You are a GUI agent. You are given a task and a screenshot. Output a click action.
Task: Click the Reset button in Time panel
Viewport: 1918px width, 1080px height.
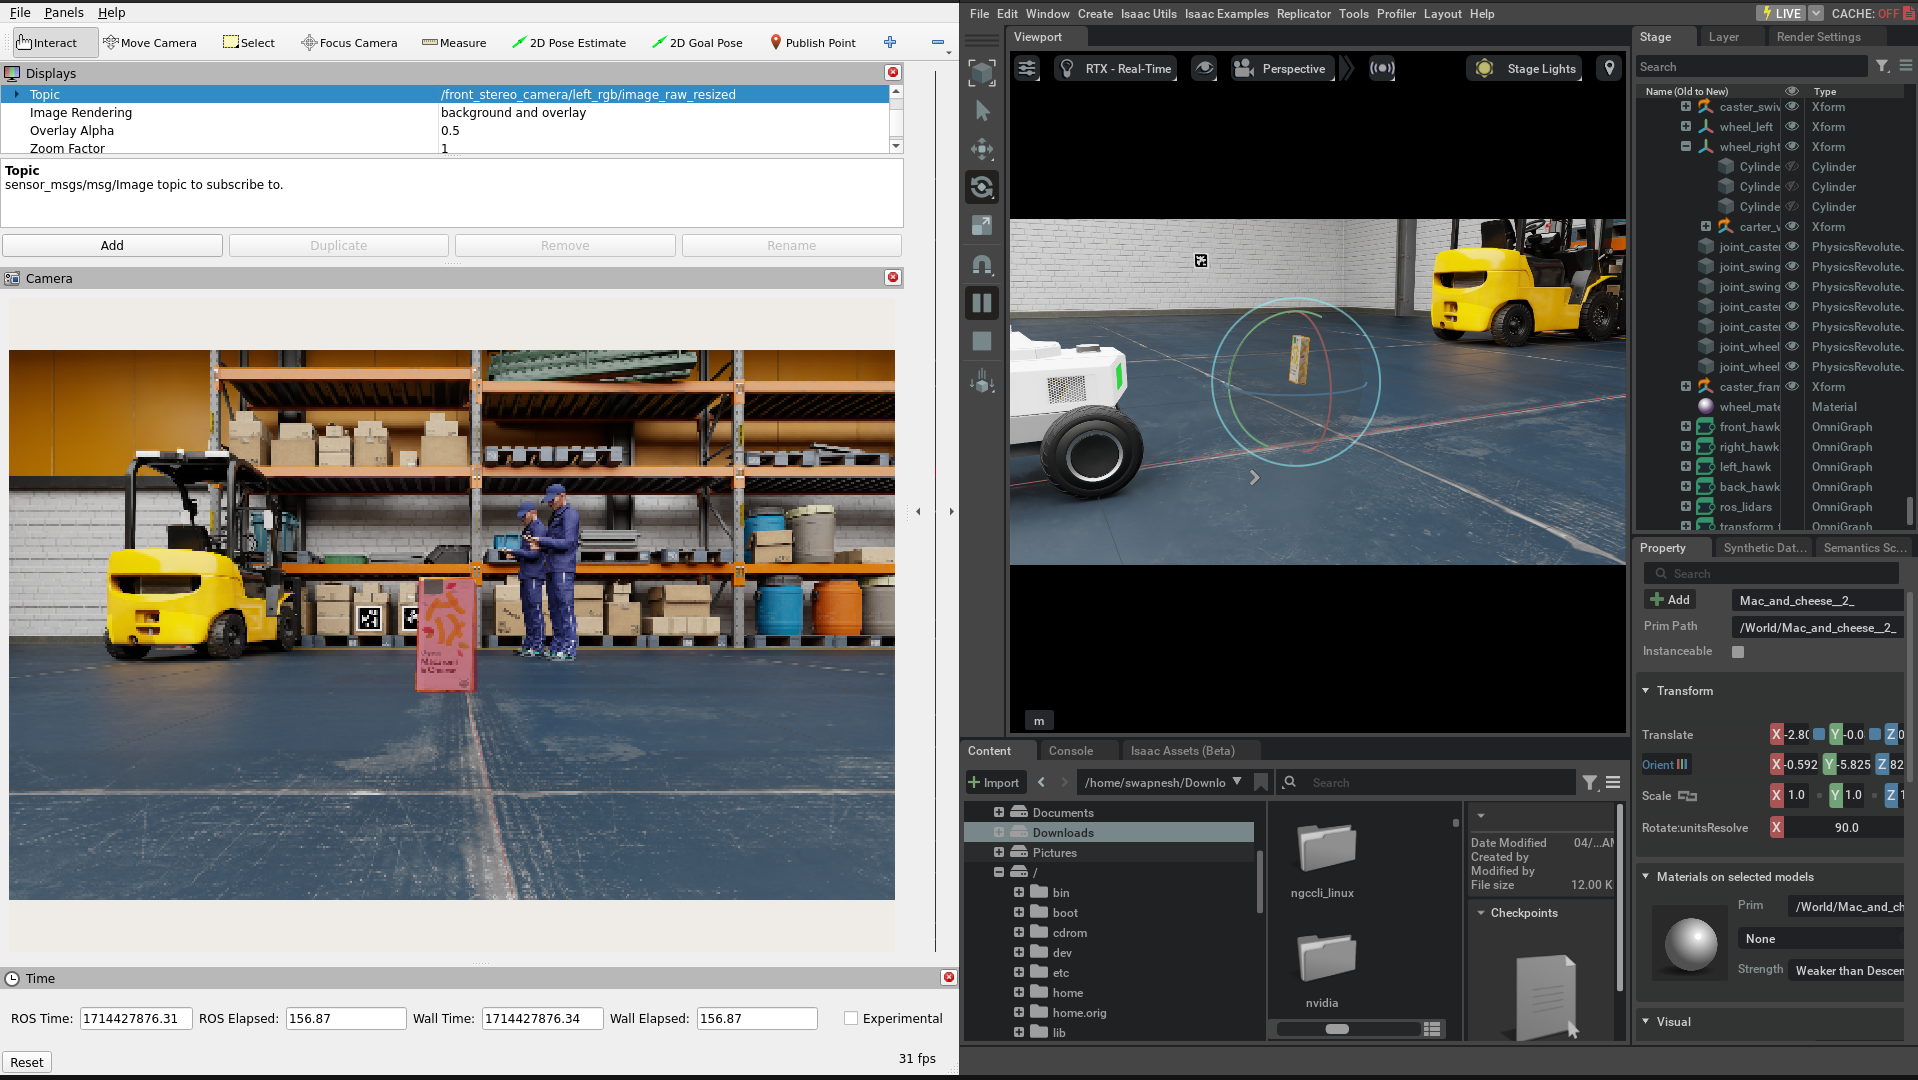pos(27,1062)
